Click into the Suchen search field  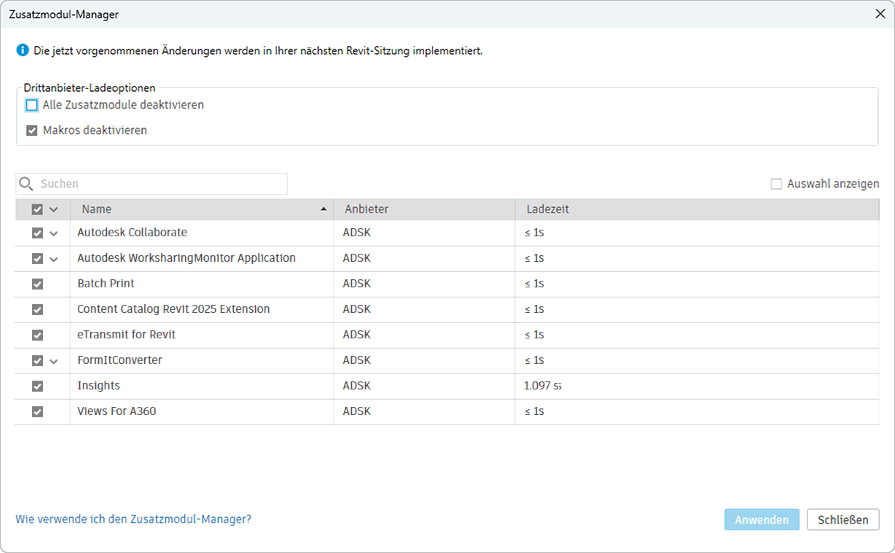point(160,184)
